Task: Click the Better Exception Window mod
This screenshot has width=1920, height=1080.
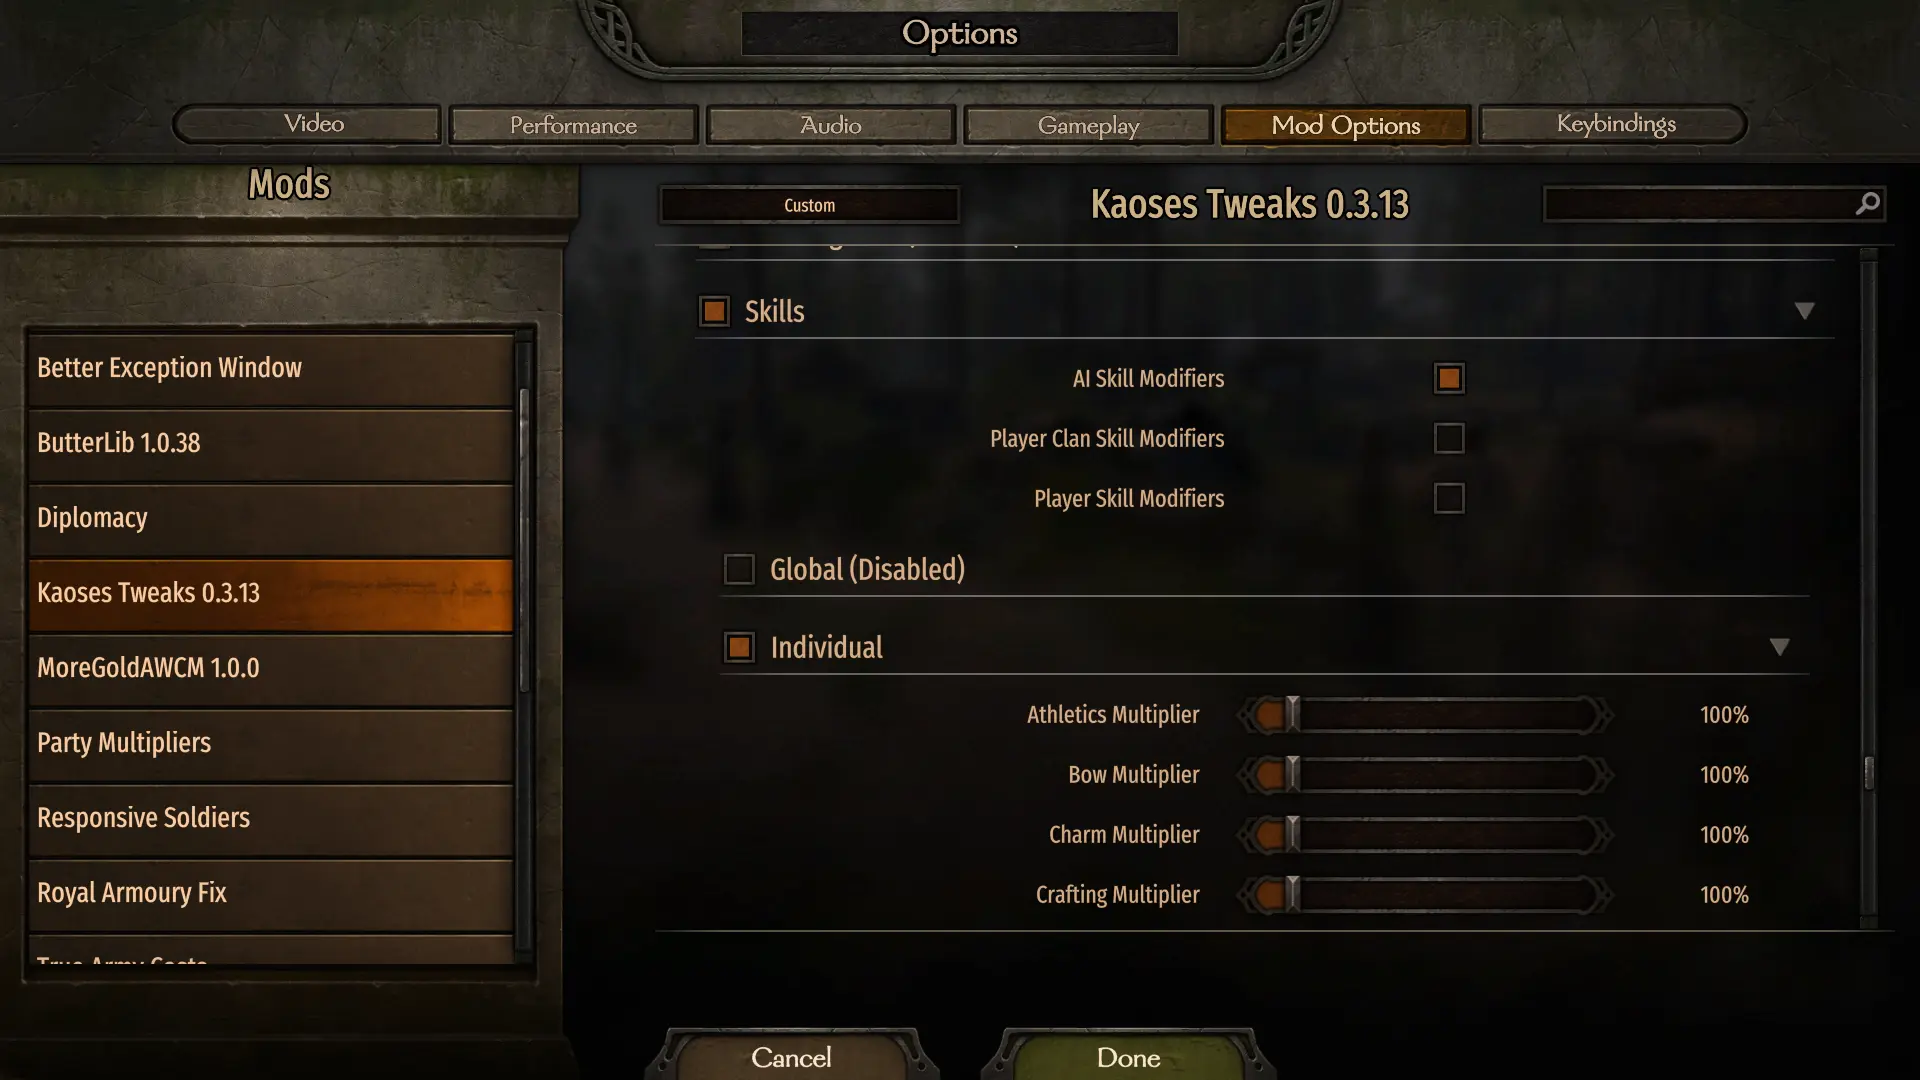Action: point(270,367)
